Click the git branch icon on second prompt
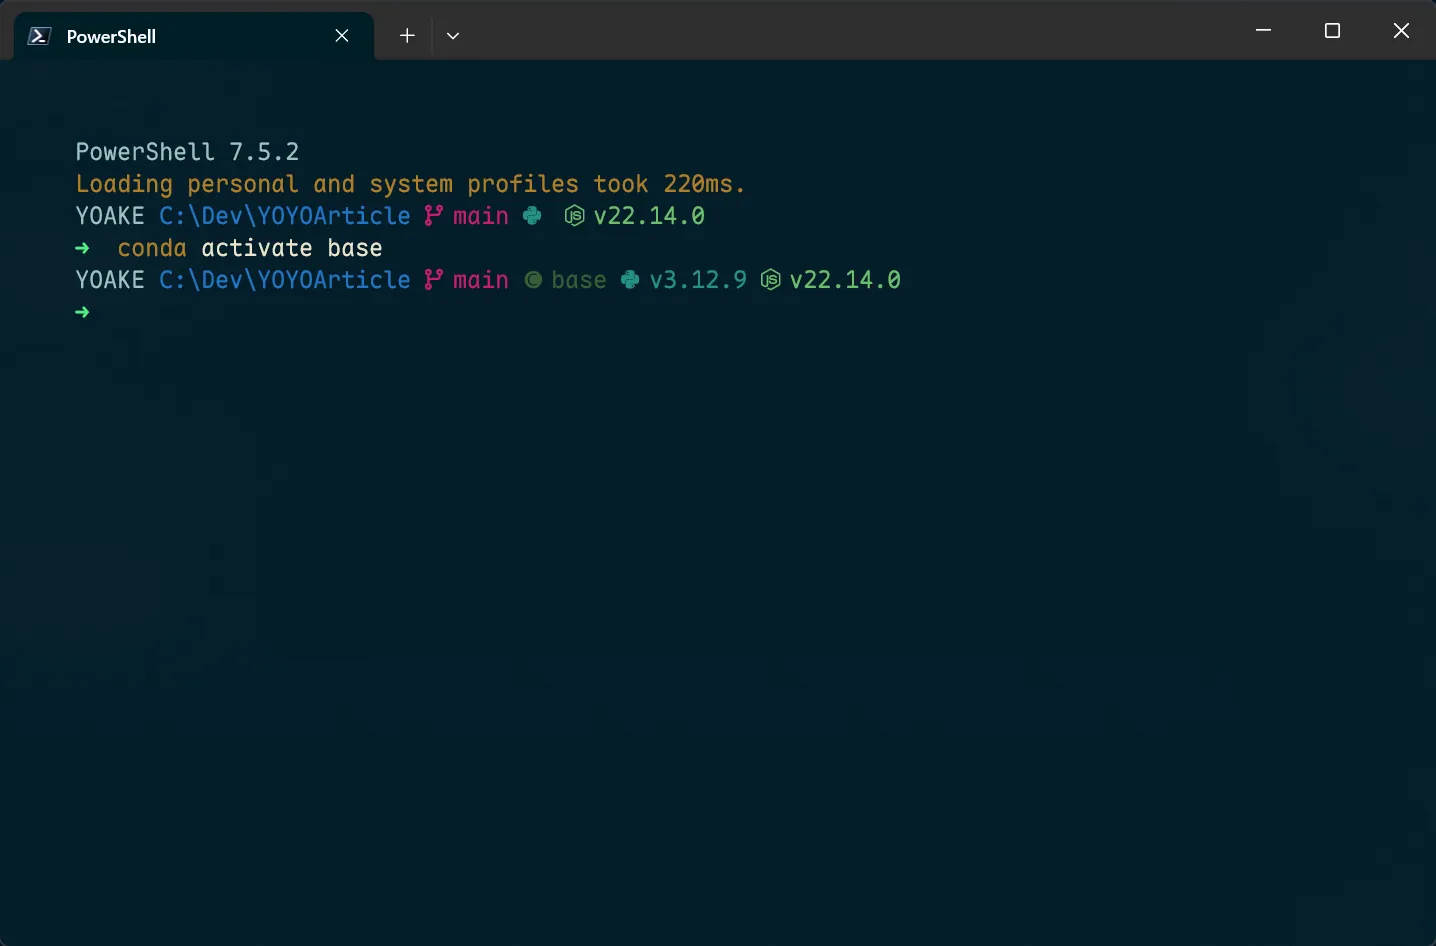 433,280
